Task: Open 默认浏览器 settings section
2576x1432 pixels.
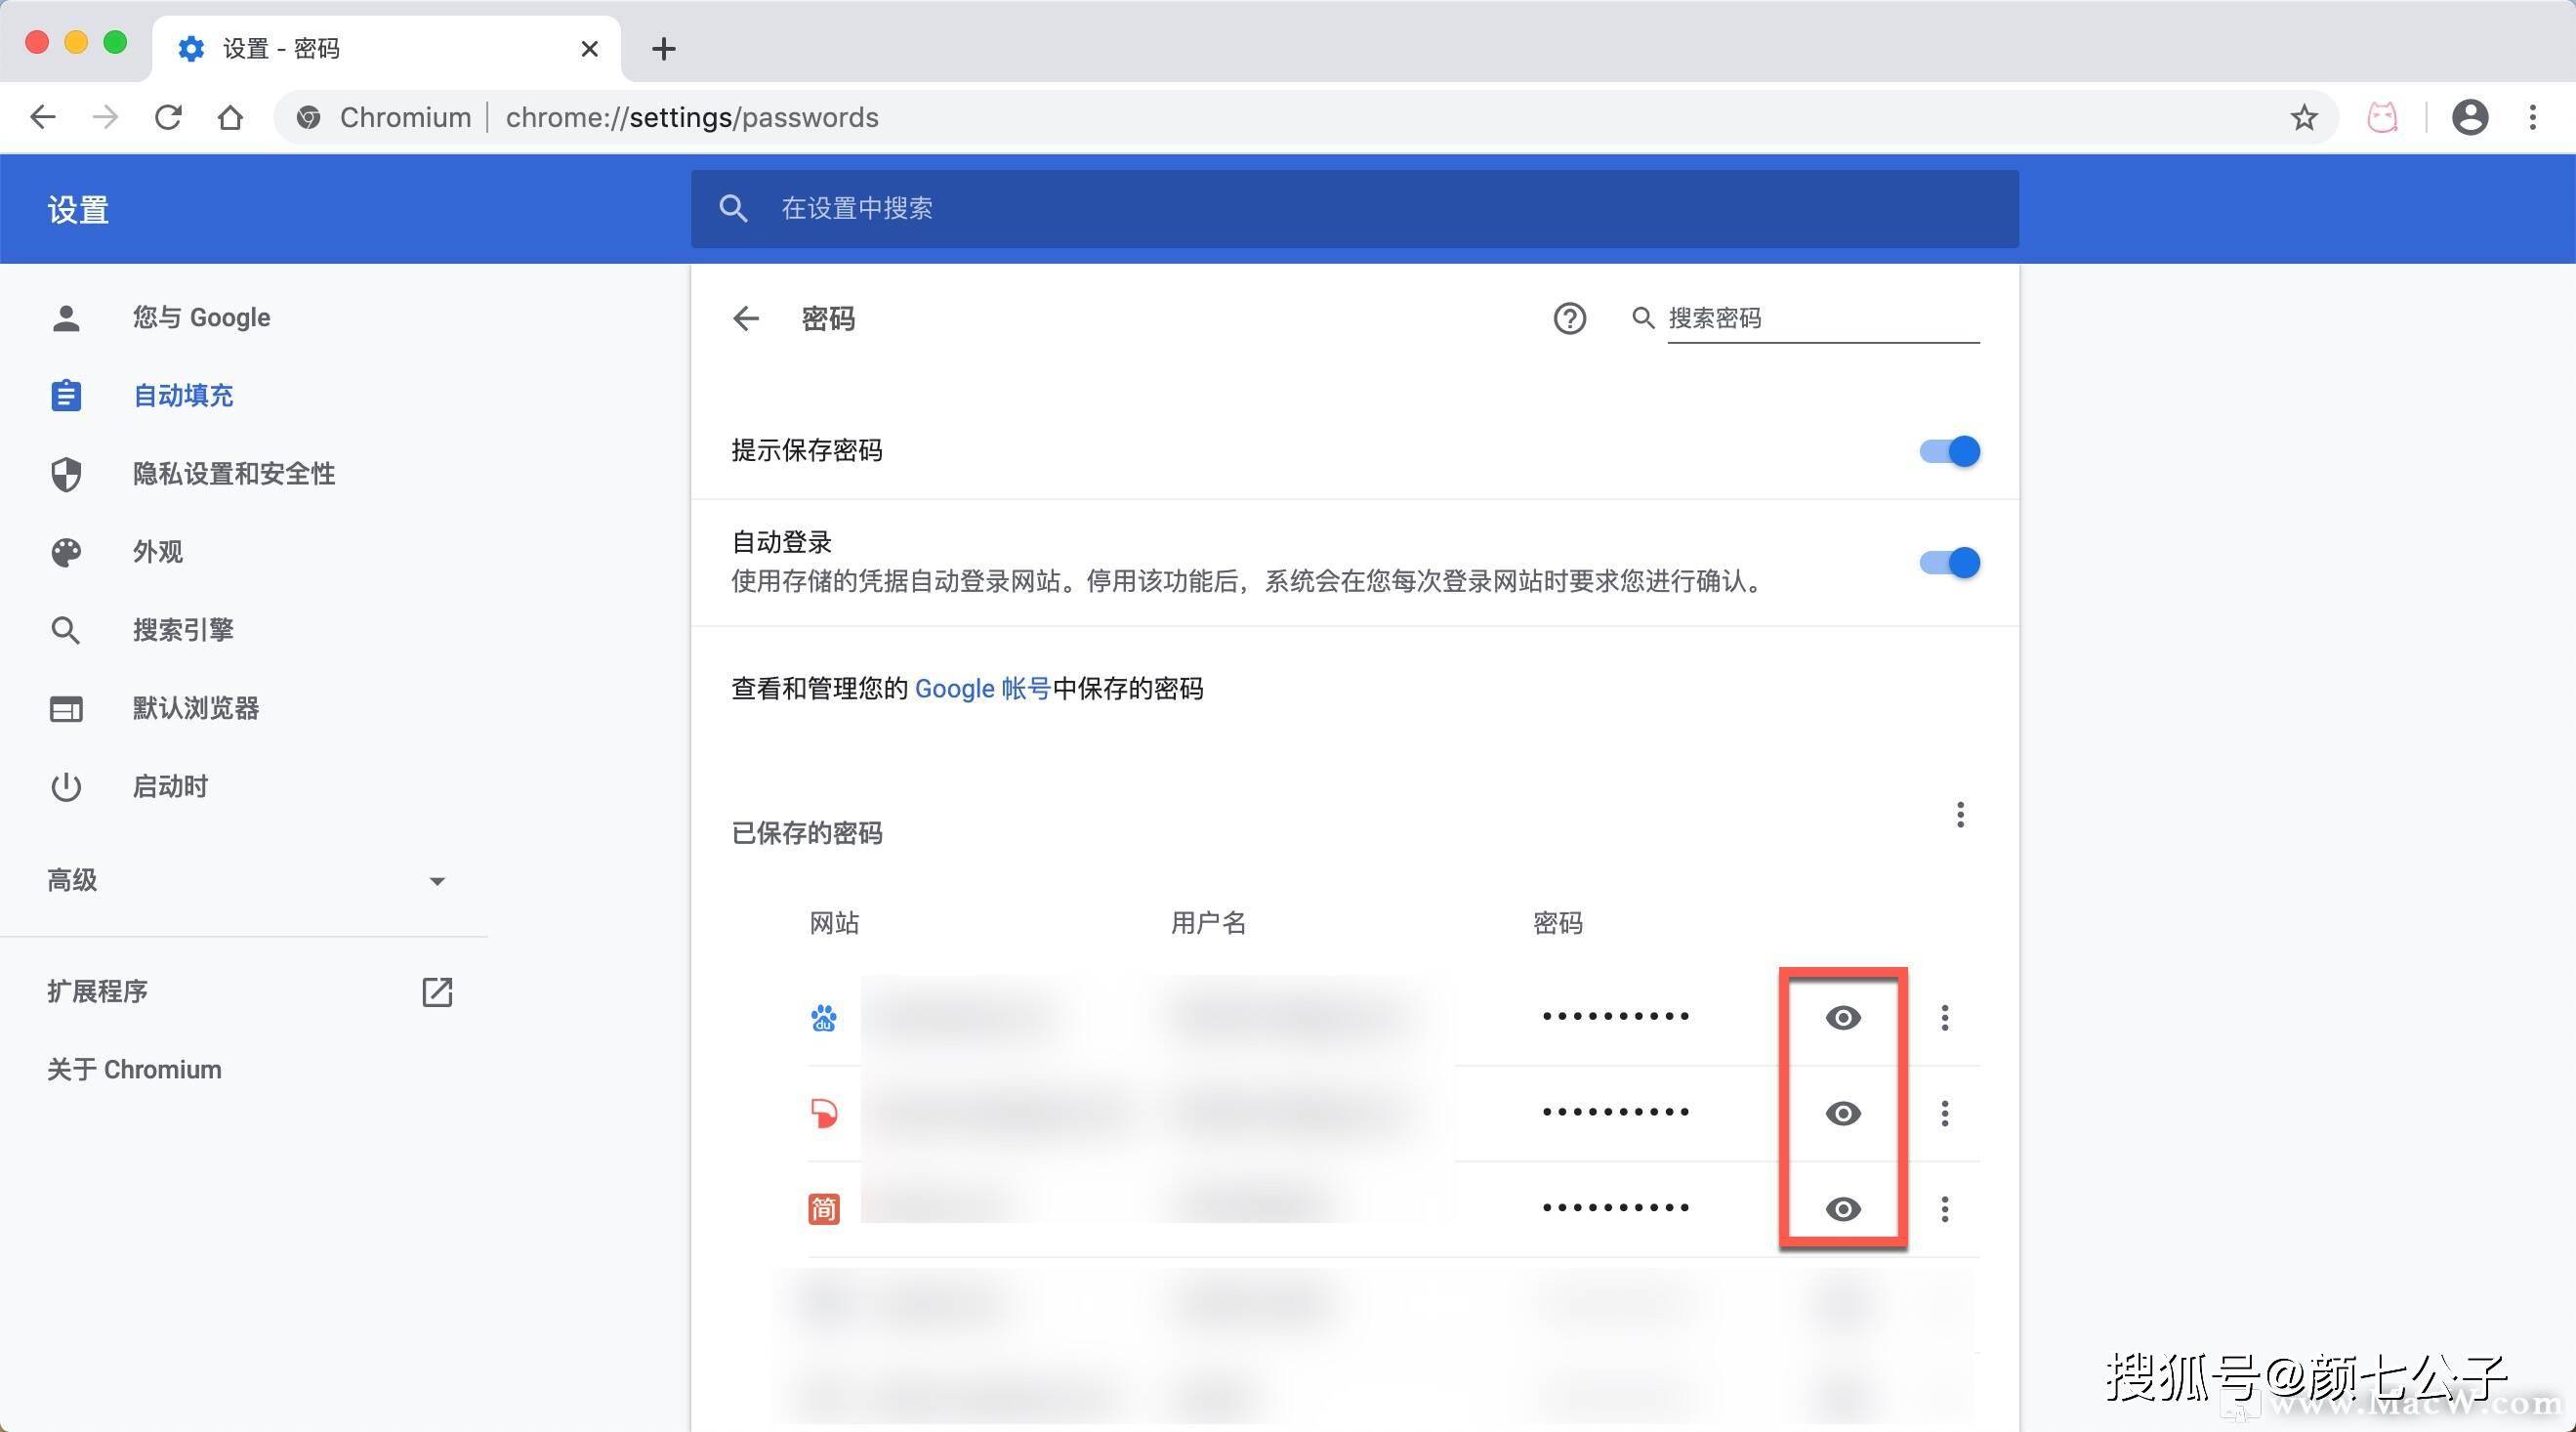Action: point(196,708)
